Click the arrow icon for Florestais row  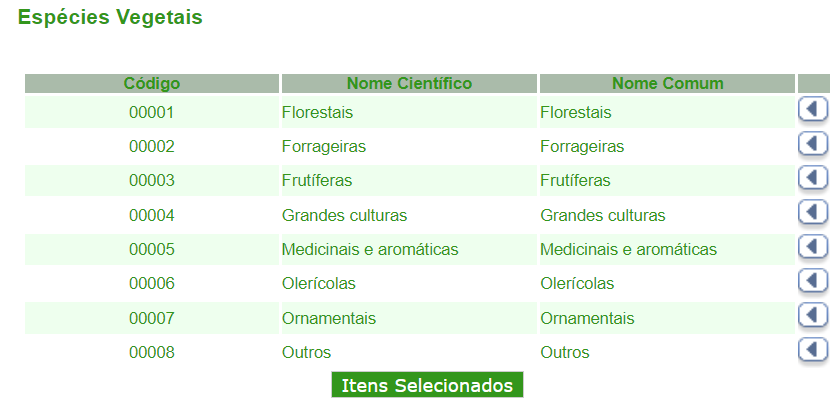click(x=813, y=109)
